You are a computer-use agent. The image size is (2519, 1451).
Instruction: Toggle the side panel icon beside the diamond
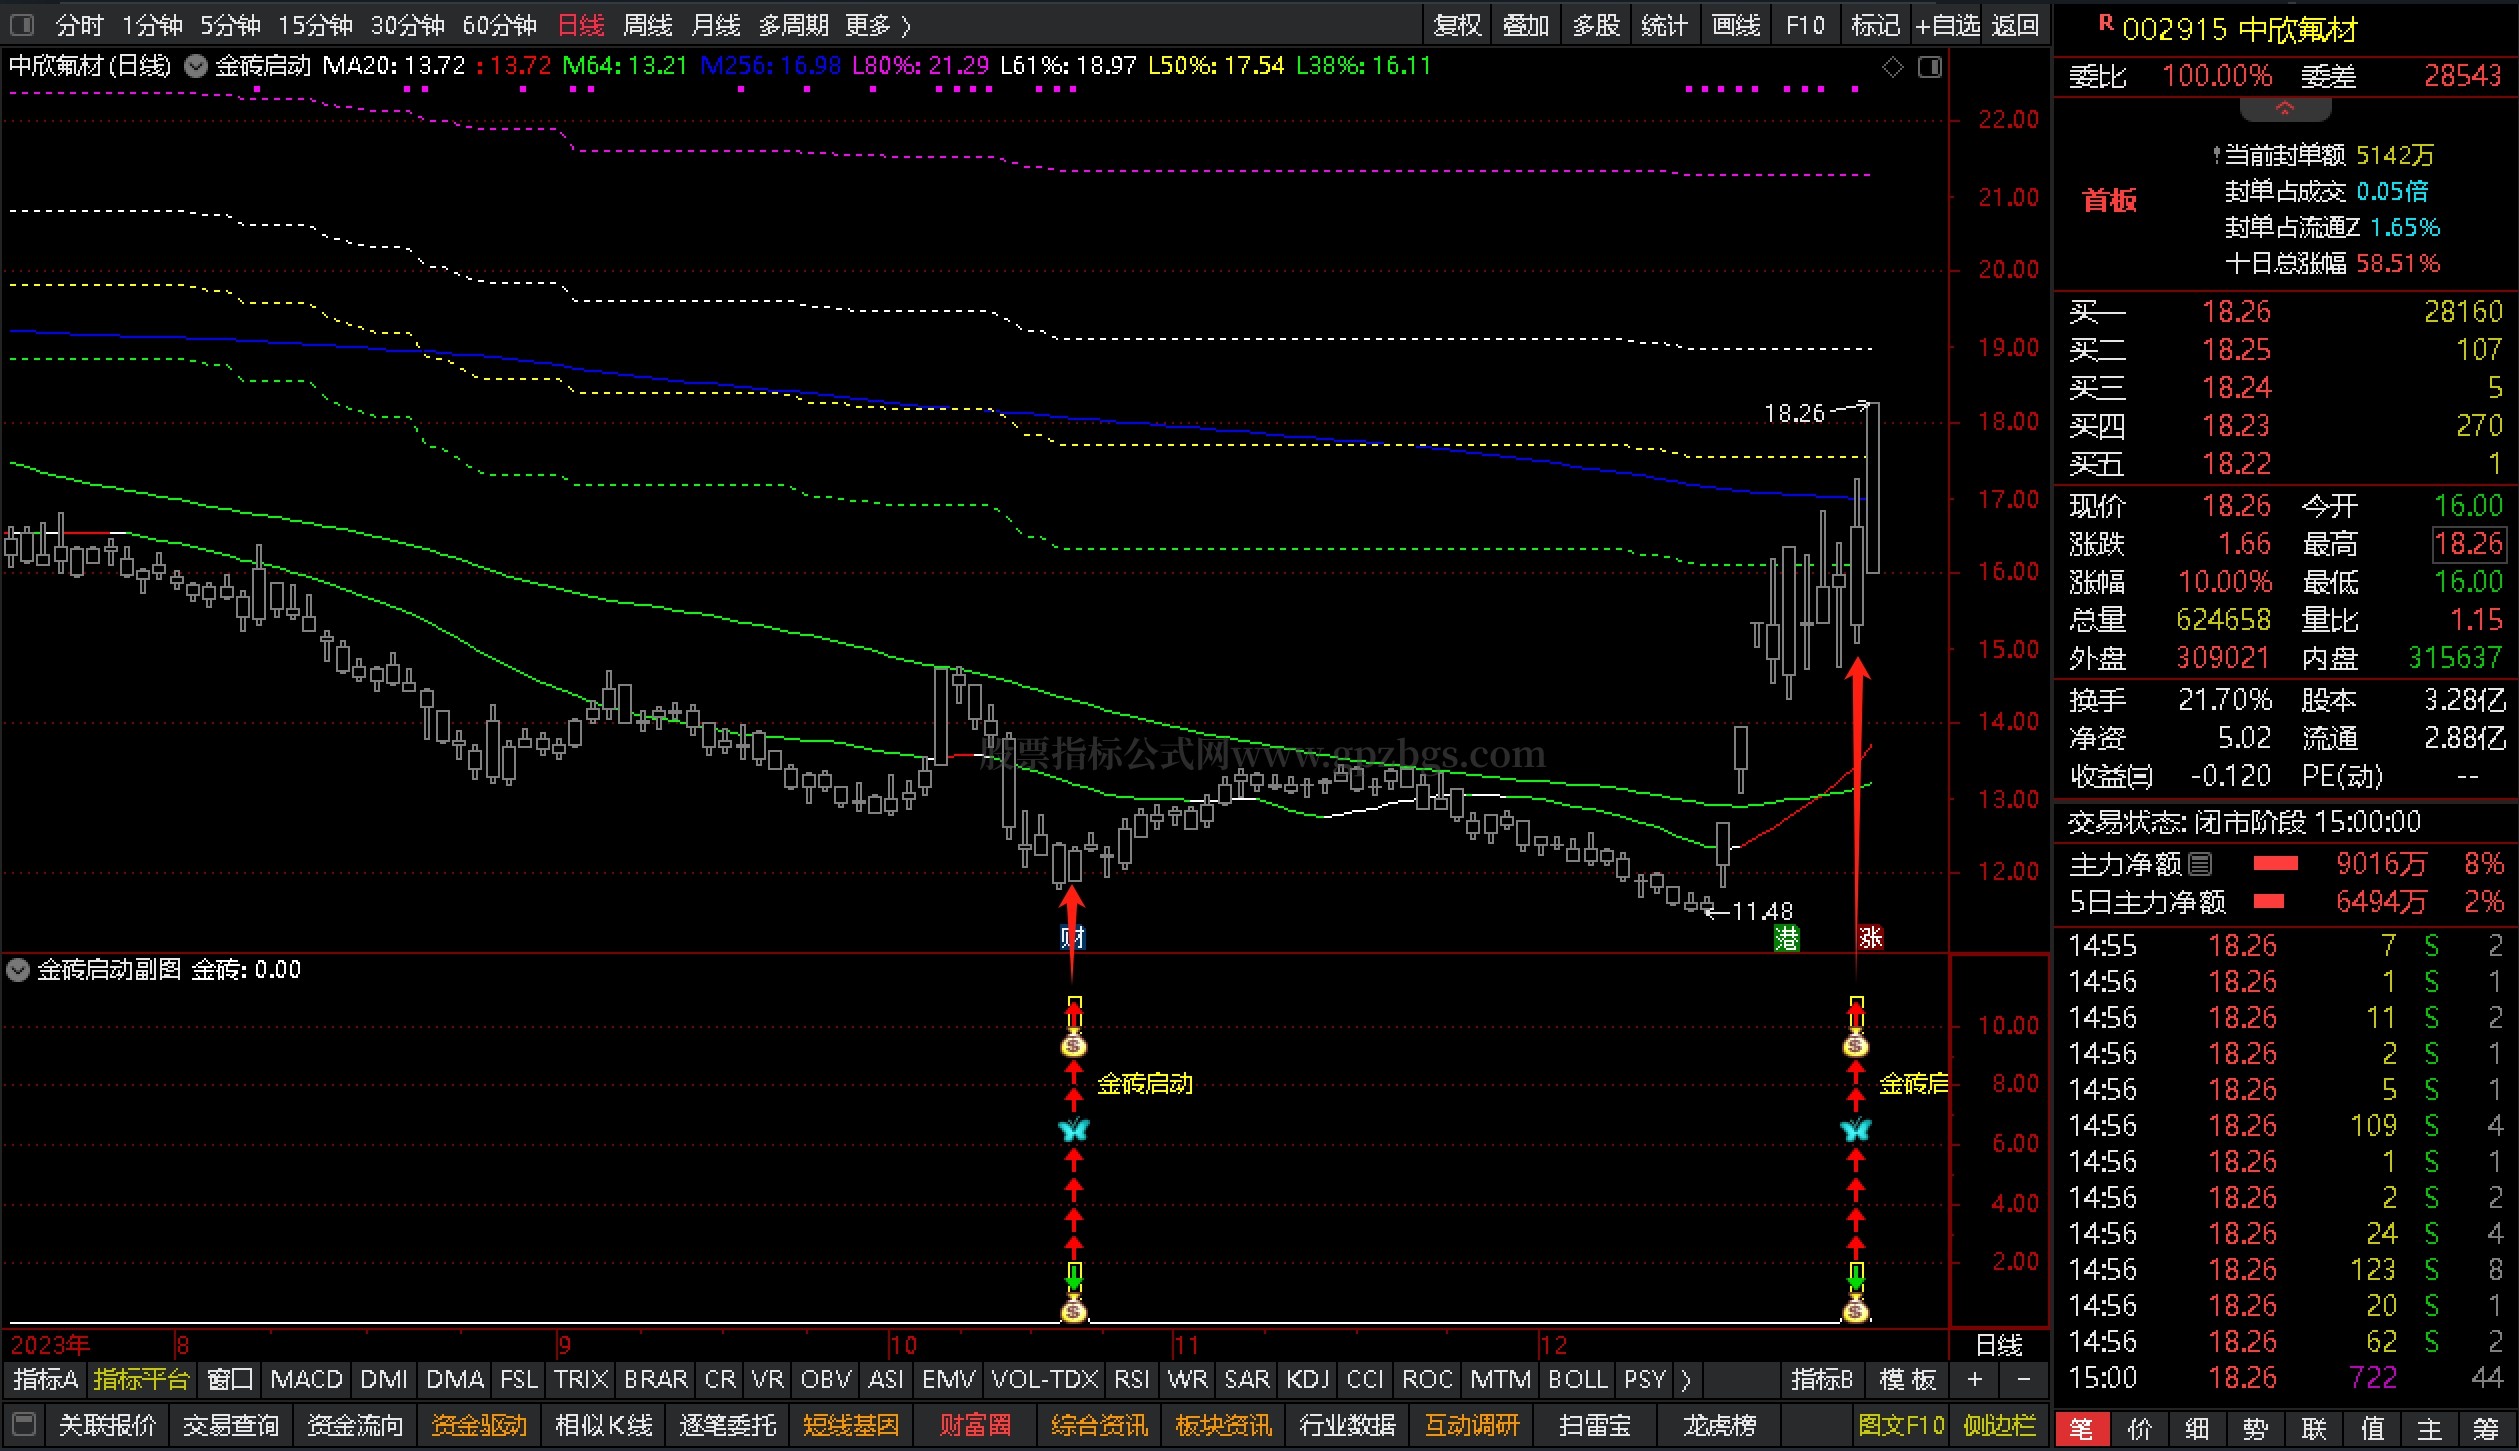pos(1930,67)
